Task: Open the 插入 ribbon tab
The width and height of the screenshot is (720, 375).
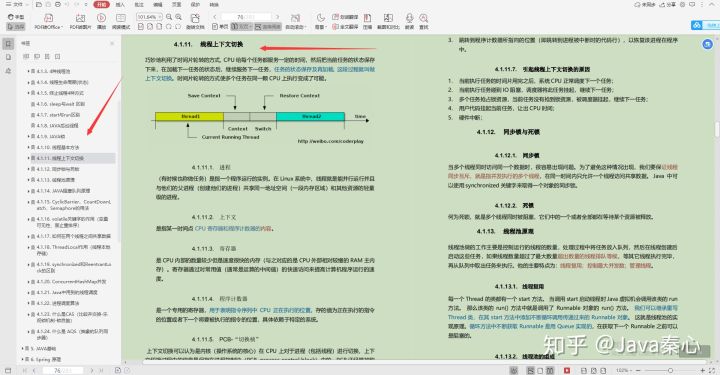Action: tap(120, 5)
